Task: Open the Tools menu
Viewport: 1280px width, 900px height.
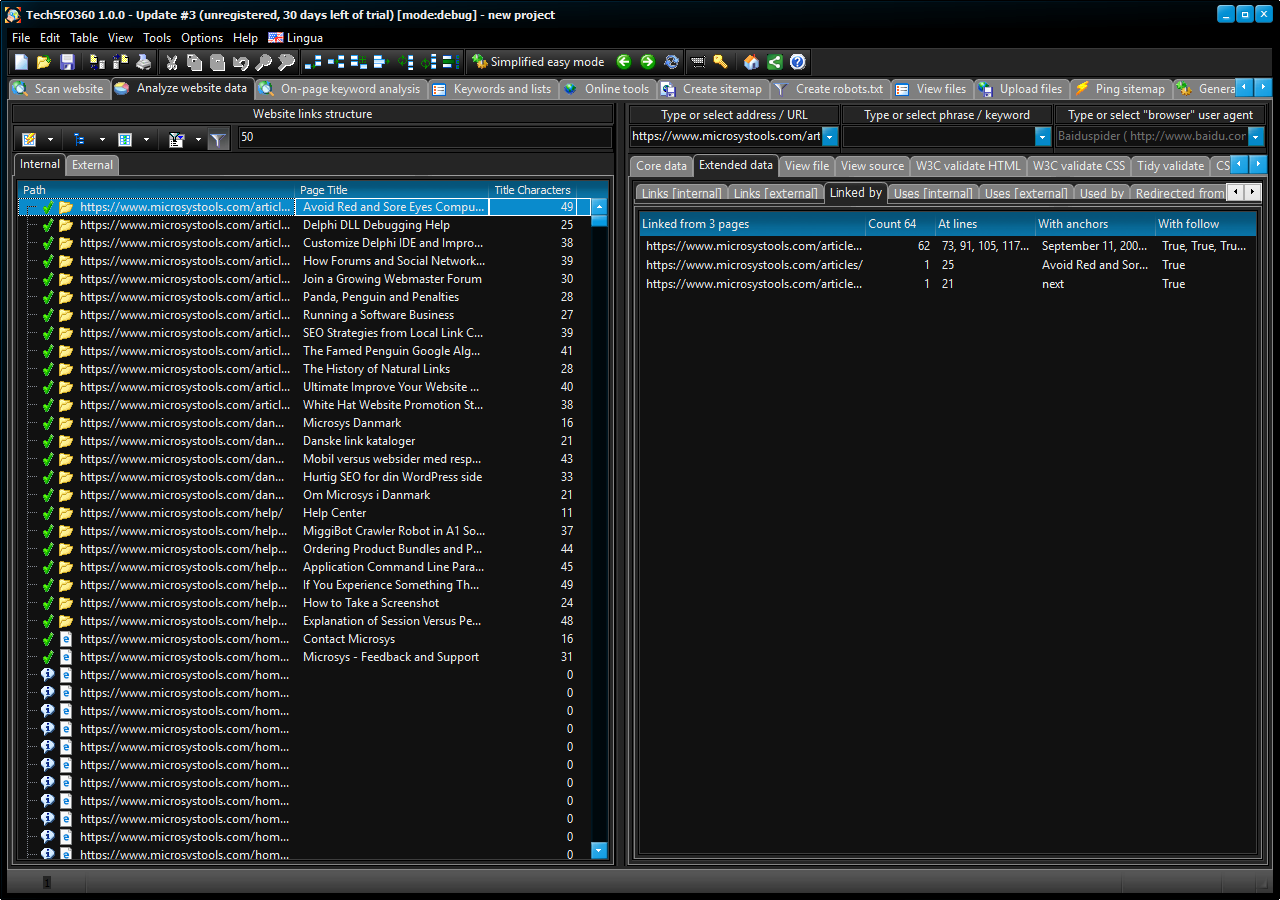Action: click(157, 38)
